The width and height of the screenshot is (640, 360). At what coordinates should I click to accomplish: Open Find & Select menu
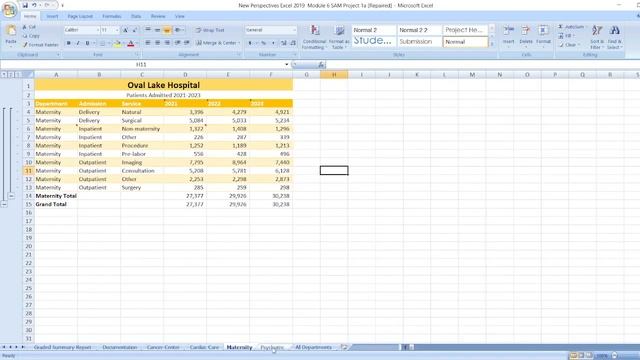pyautogui.click(x=614, y=37)
